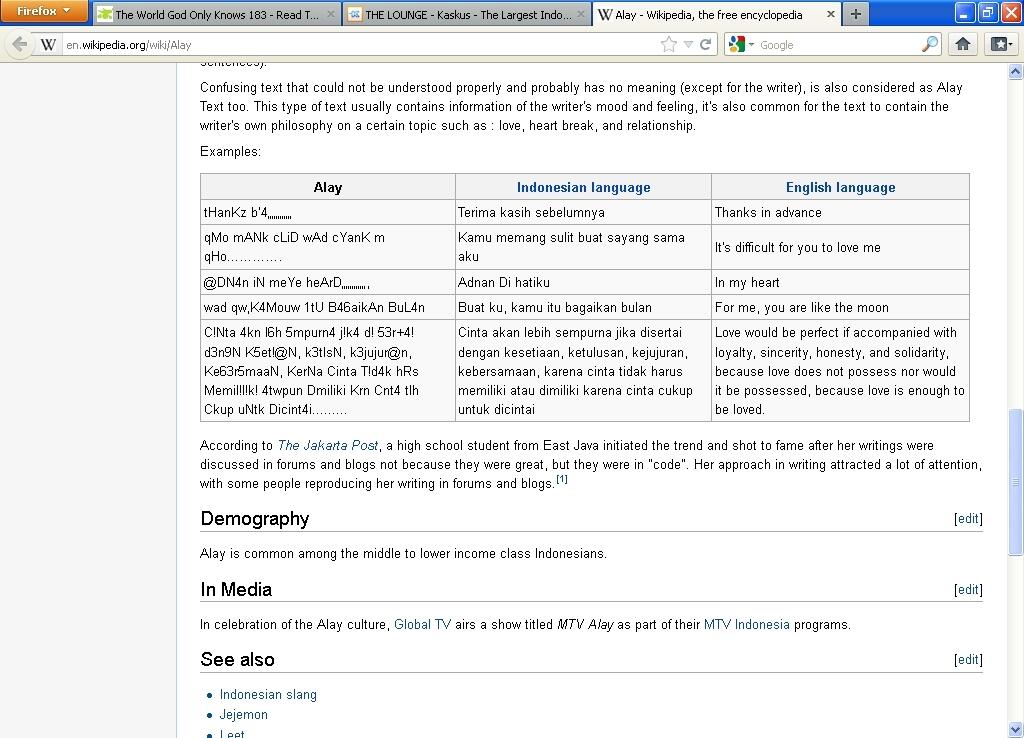Screen dimensions: 1024x738
Task: Close the THE LOUNGE Kaskus tab
Action: (x=581, y=14)
